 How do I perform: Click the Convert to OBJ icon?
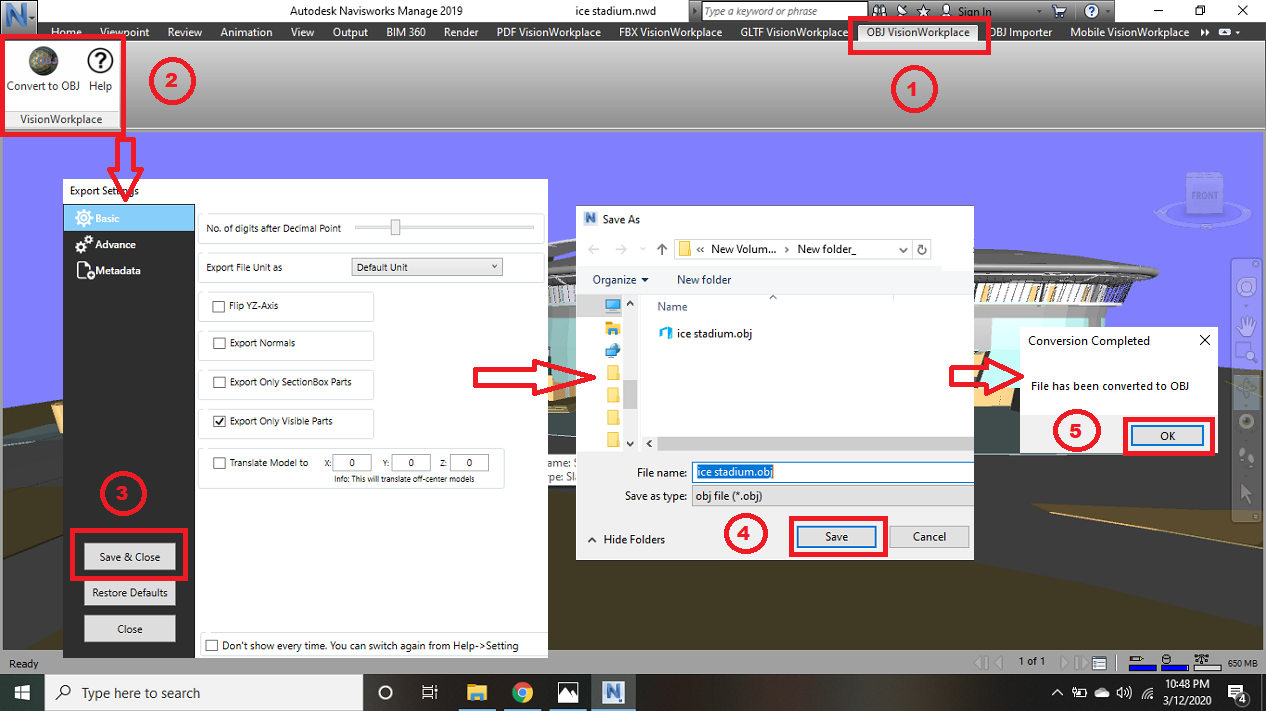43,62
